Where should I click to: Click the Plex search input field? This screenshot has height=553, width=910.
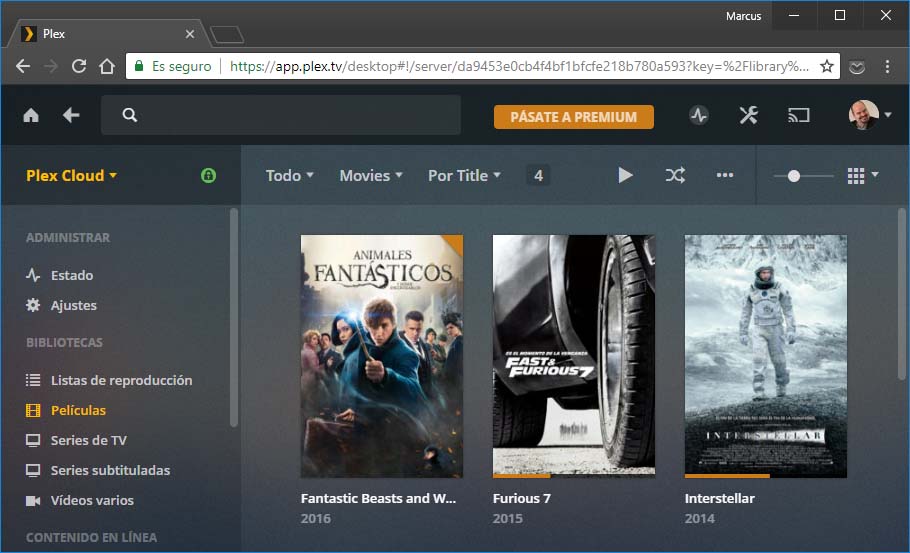[281, 115]
